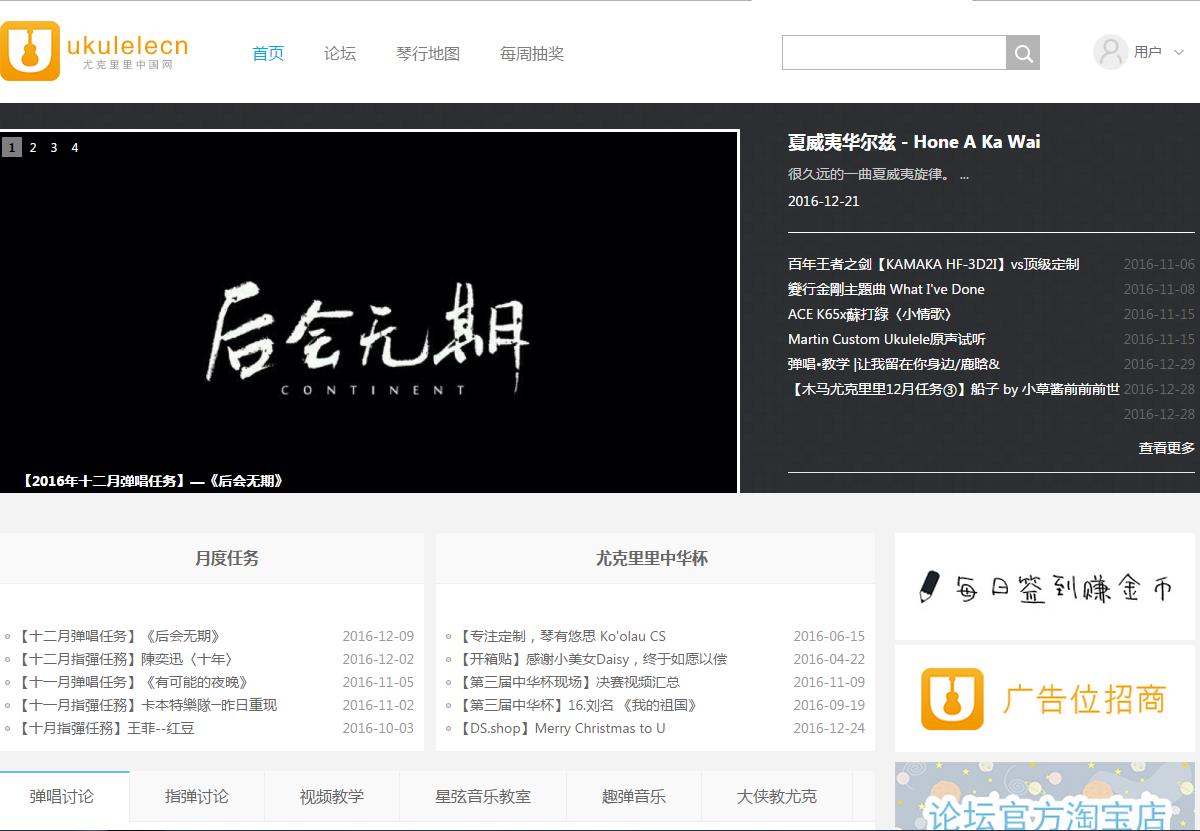Switch to 星弦音乐教室 tab
The width and height of the screenshot is (1200, 831).
[483, 796]
